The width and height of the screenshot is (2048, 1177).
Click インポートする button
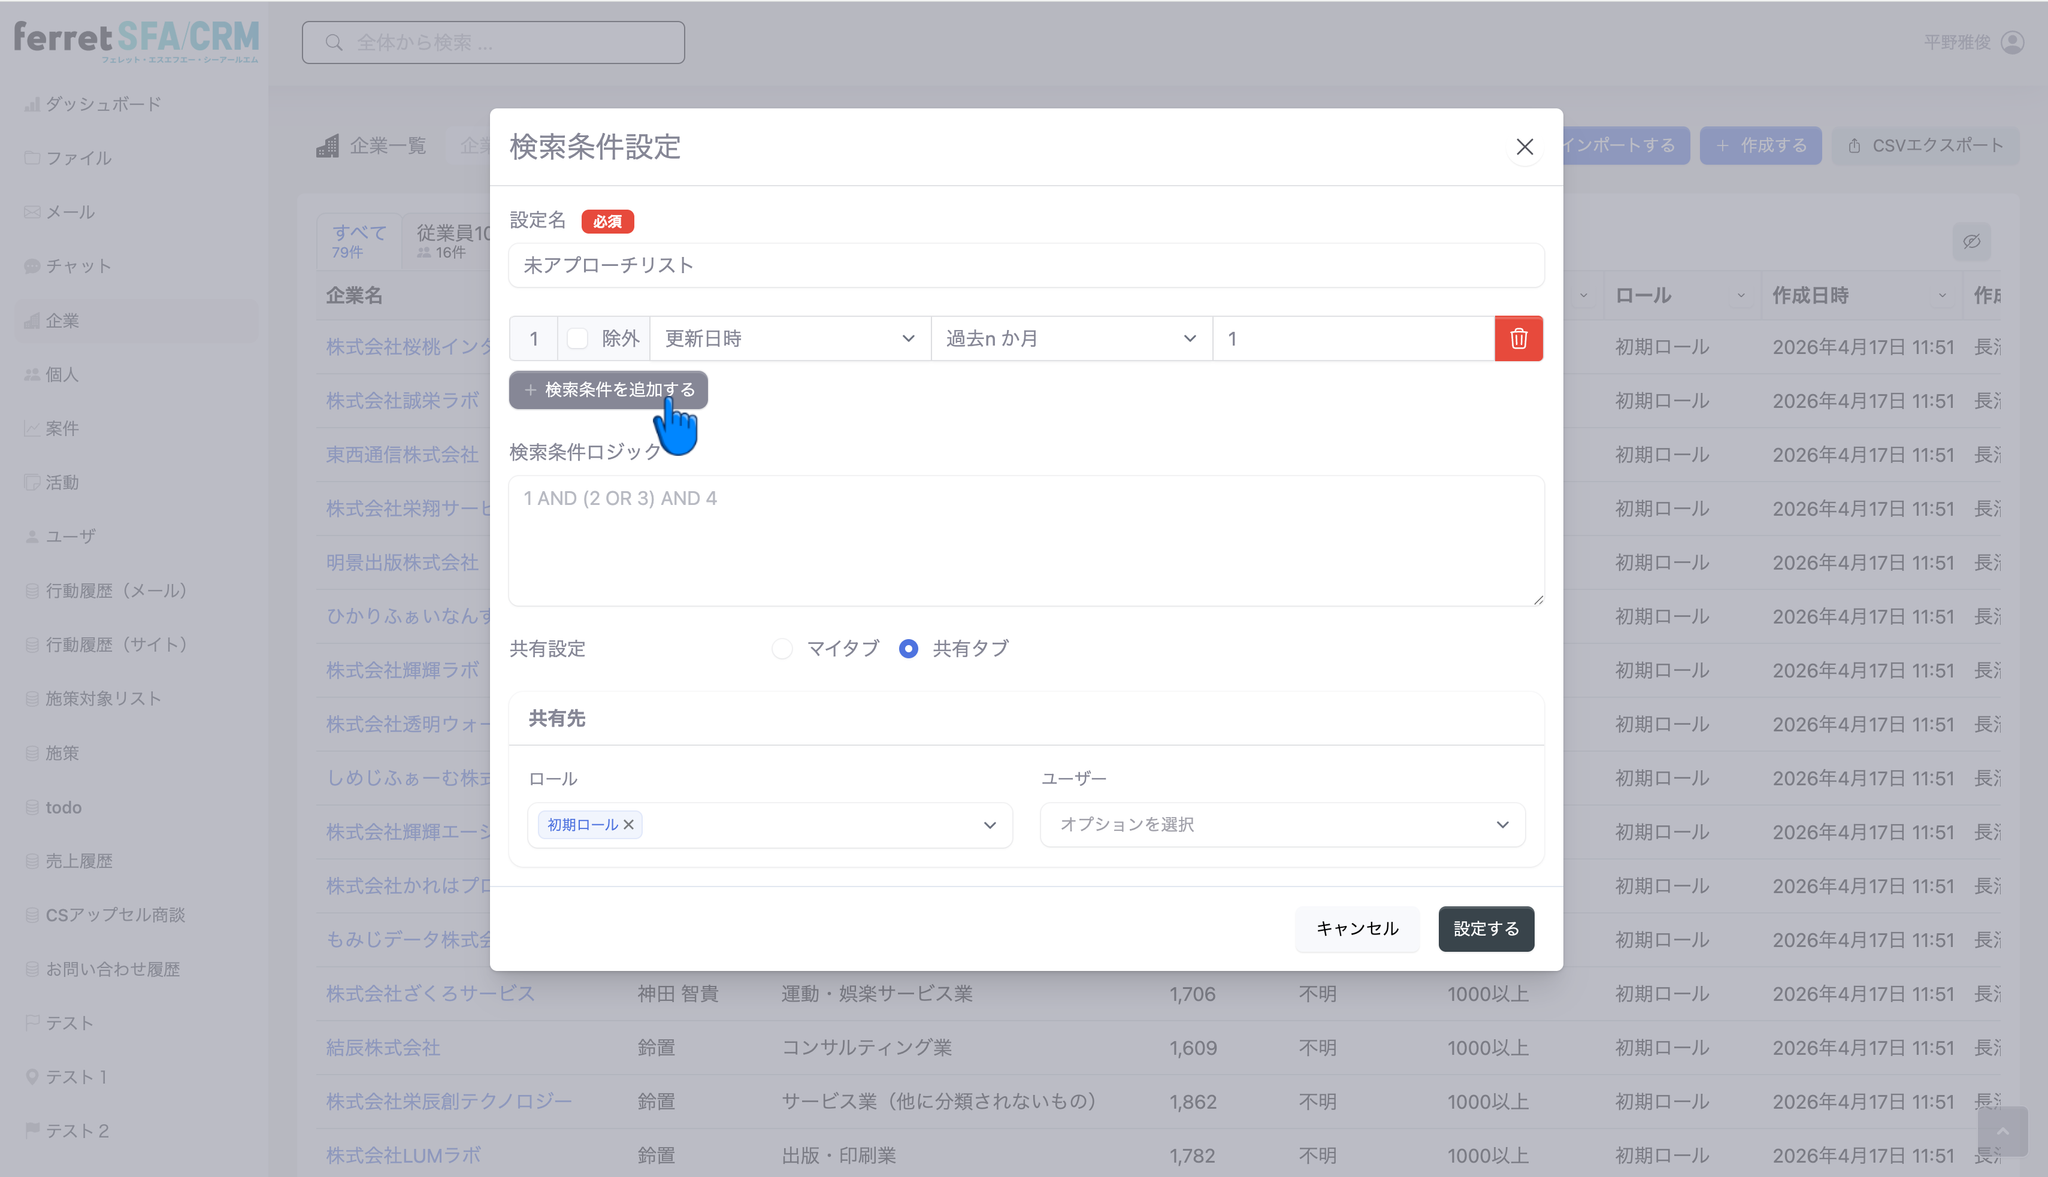point(1625,146)
